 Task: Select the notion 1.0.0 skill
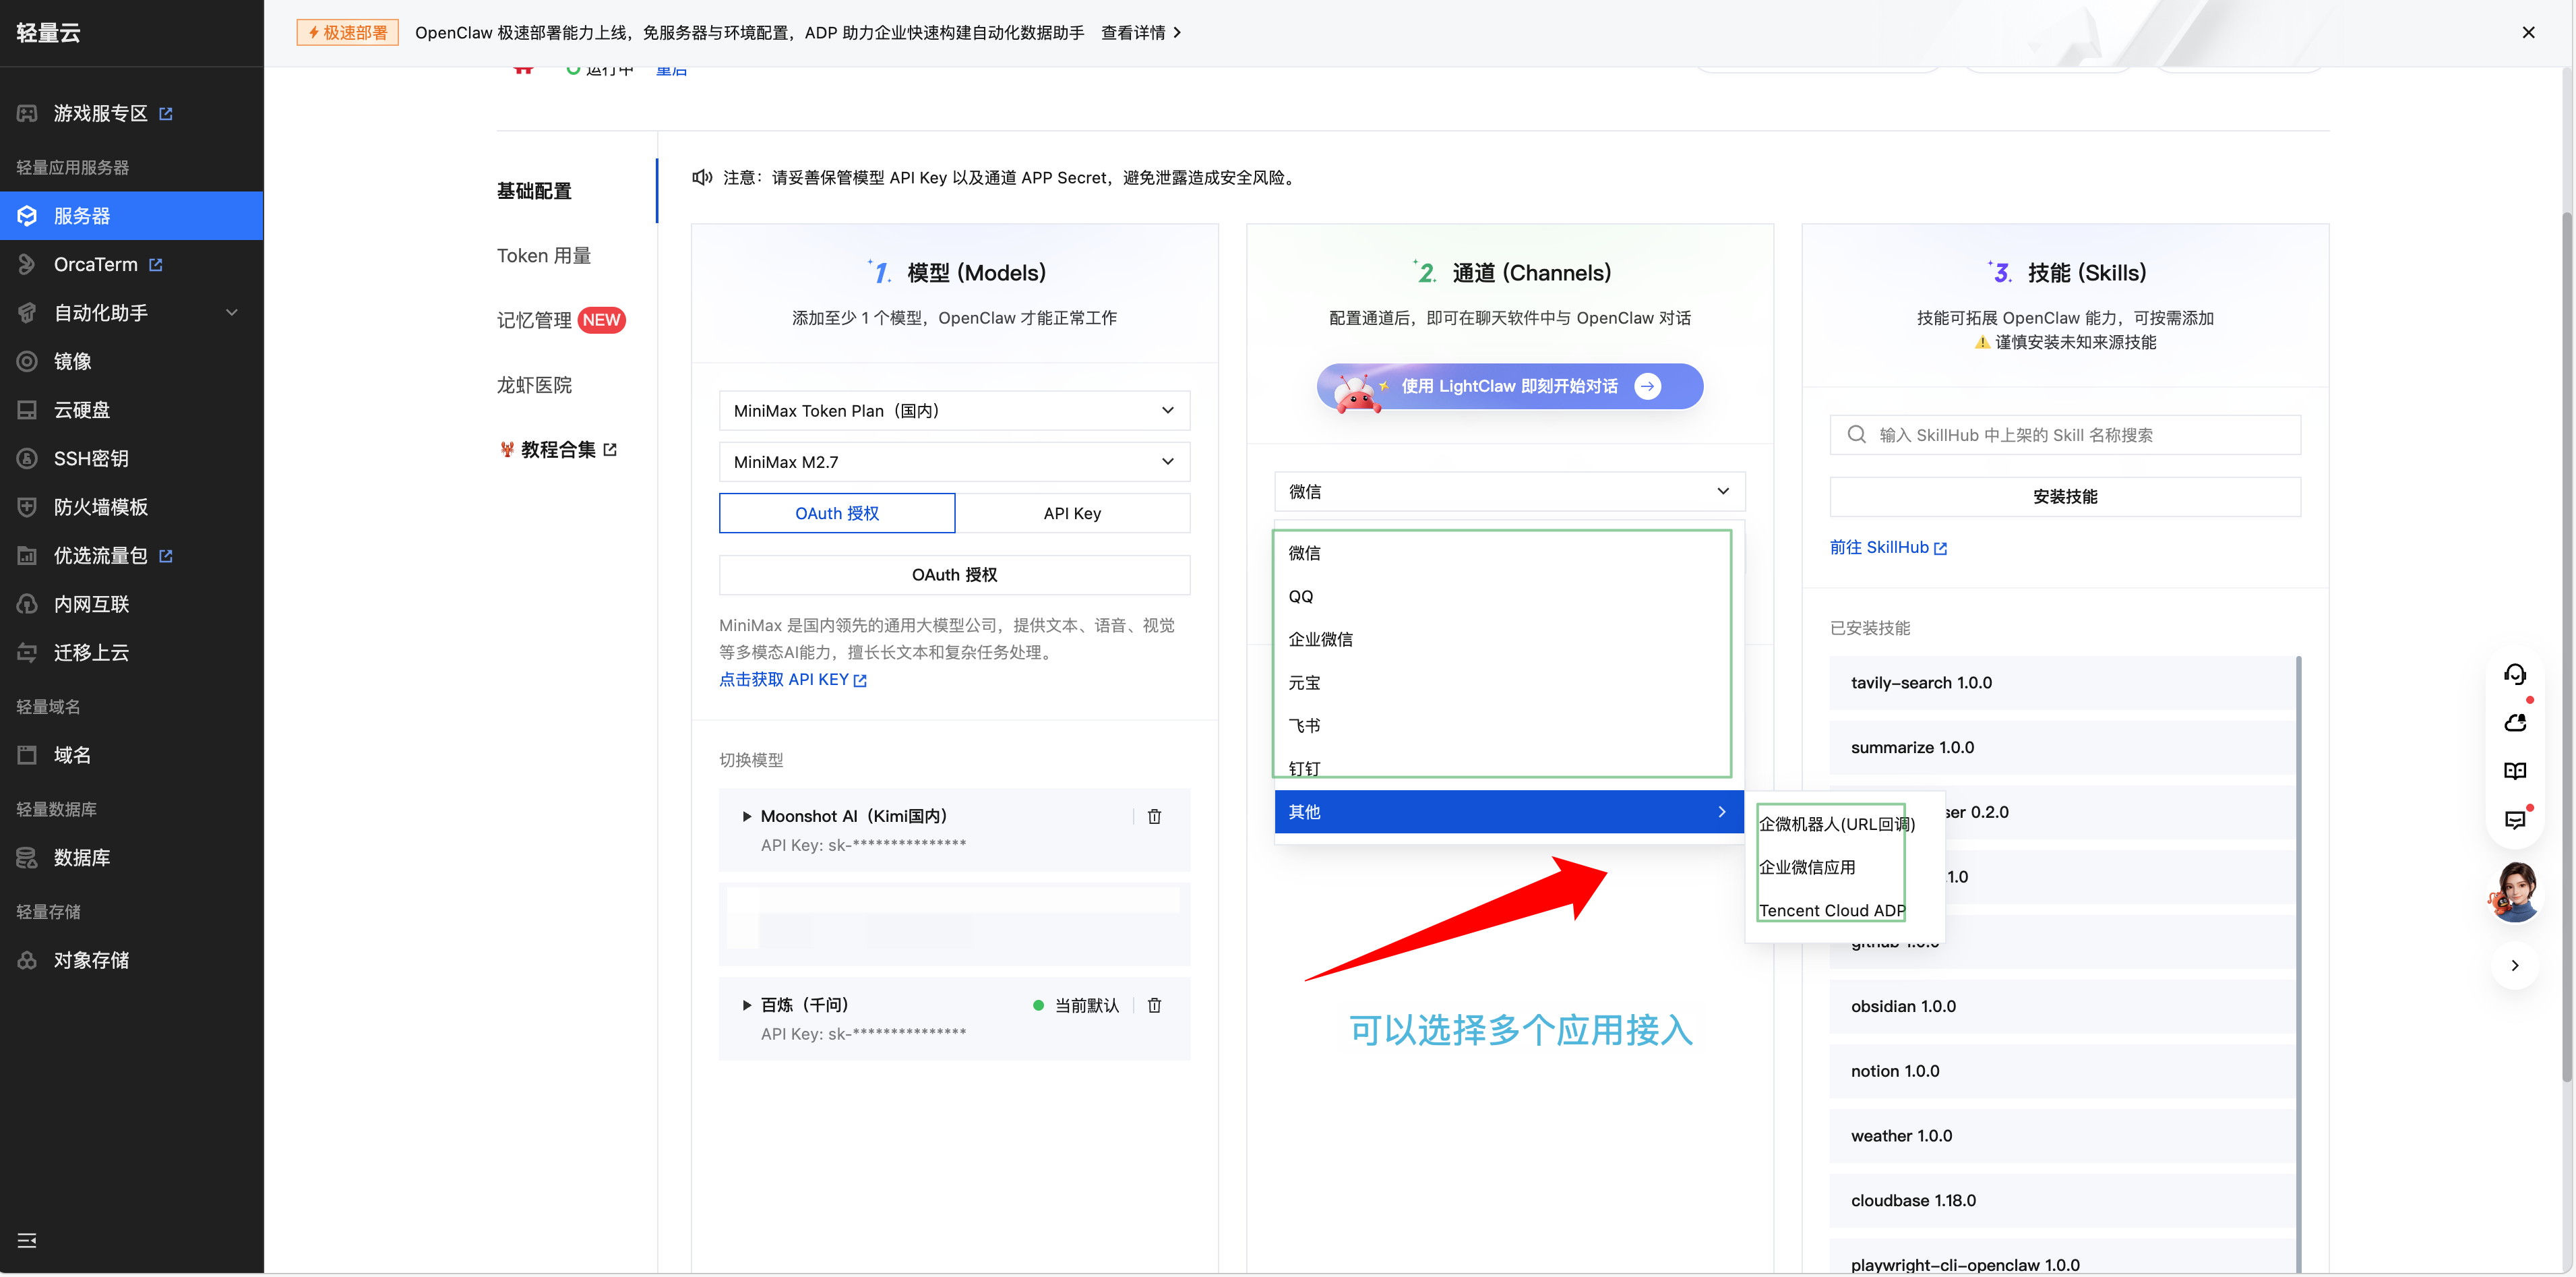(2062, 1072)
